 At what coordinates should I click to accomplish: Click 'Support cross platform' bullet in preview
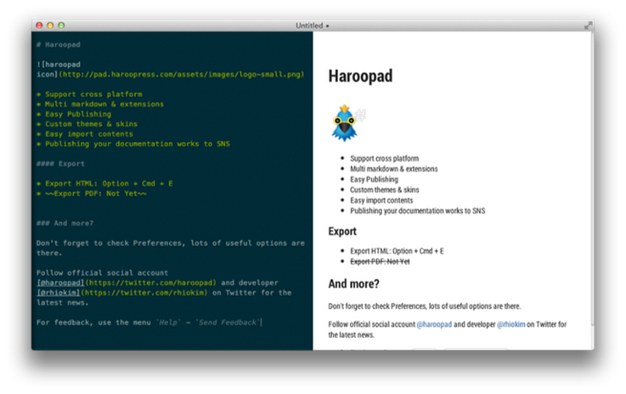(x=384, y=158)
